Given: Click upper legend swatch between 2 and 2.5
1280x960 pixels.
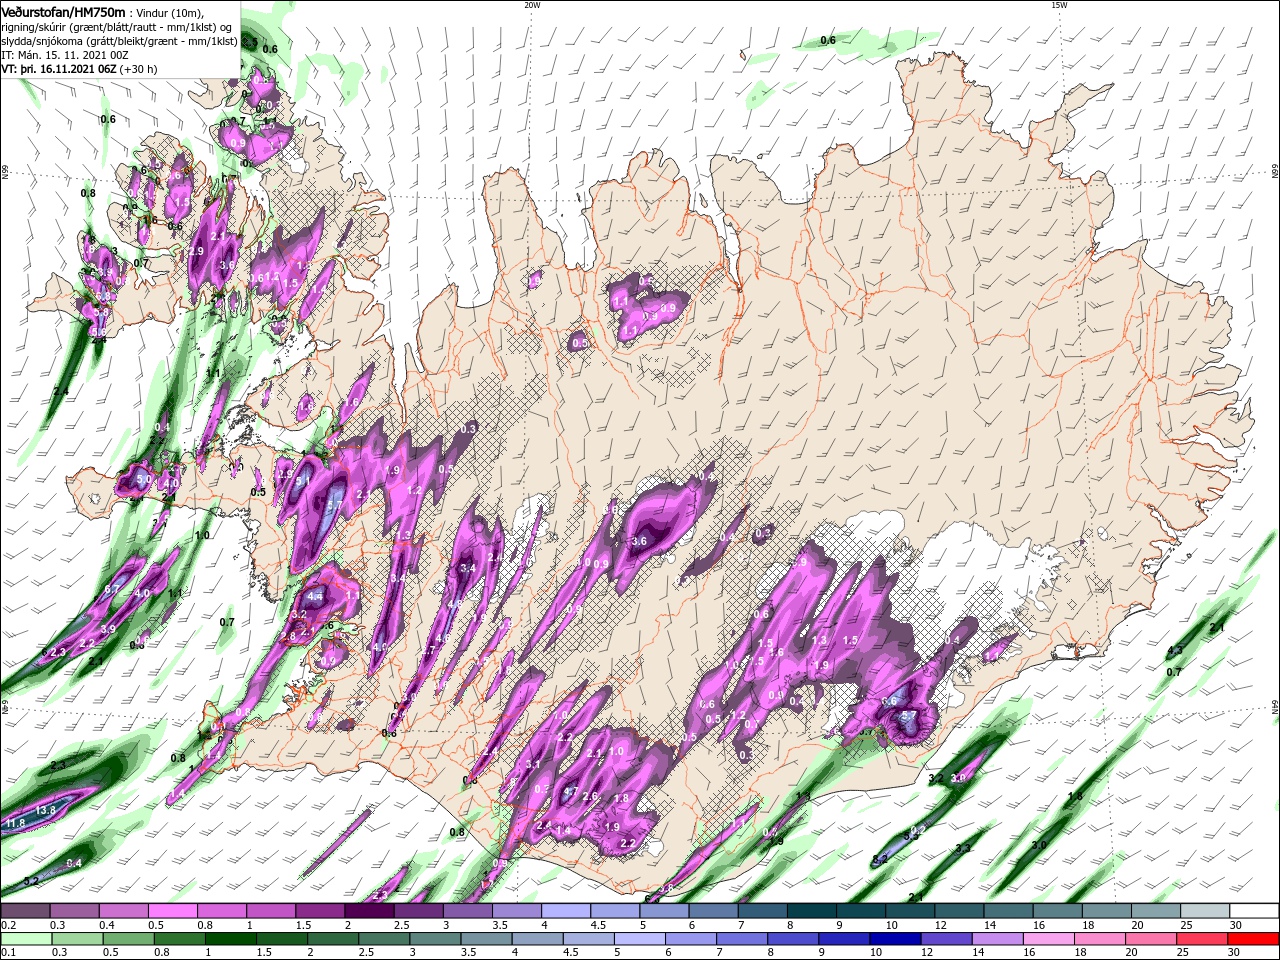Looking at the screenshot, I should [x=369, y=911].
